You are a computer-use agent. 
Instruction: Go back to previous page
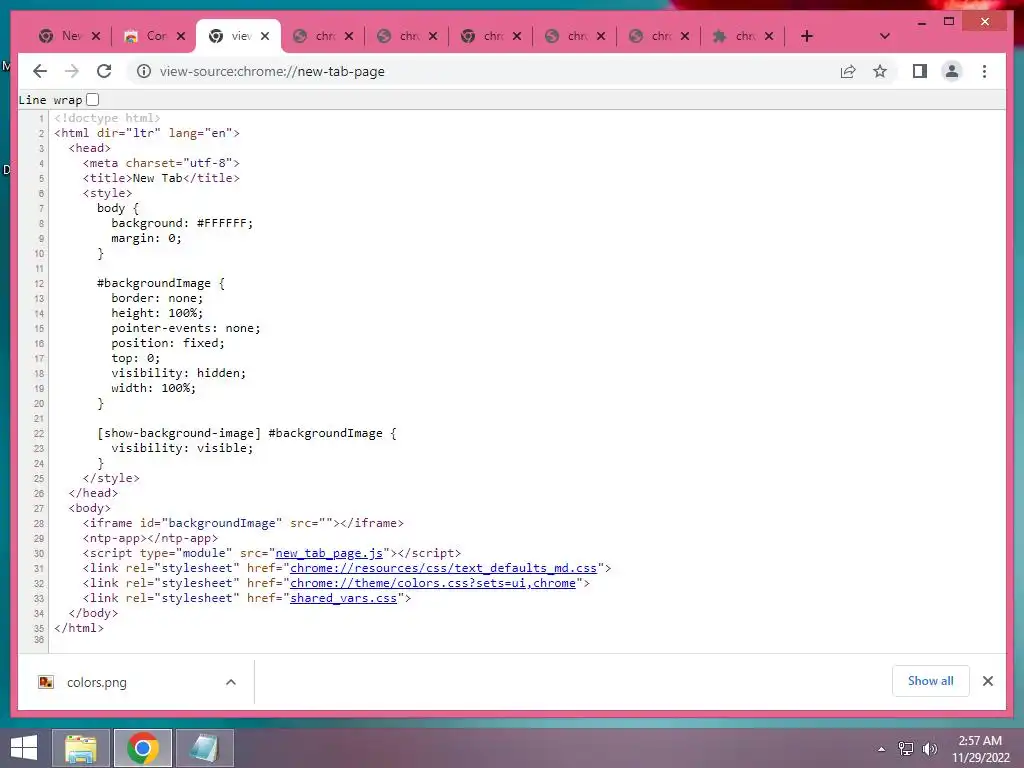(x=40, y=71)
